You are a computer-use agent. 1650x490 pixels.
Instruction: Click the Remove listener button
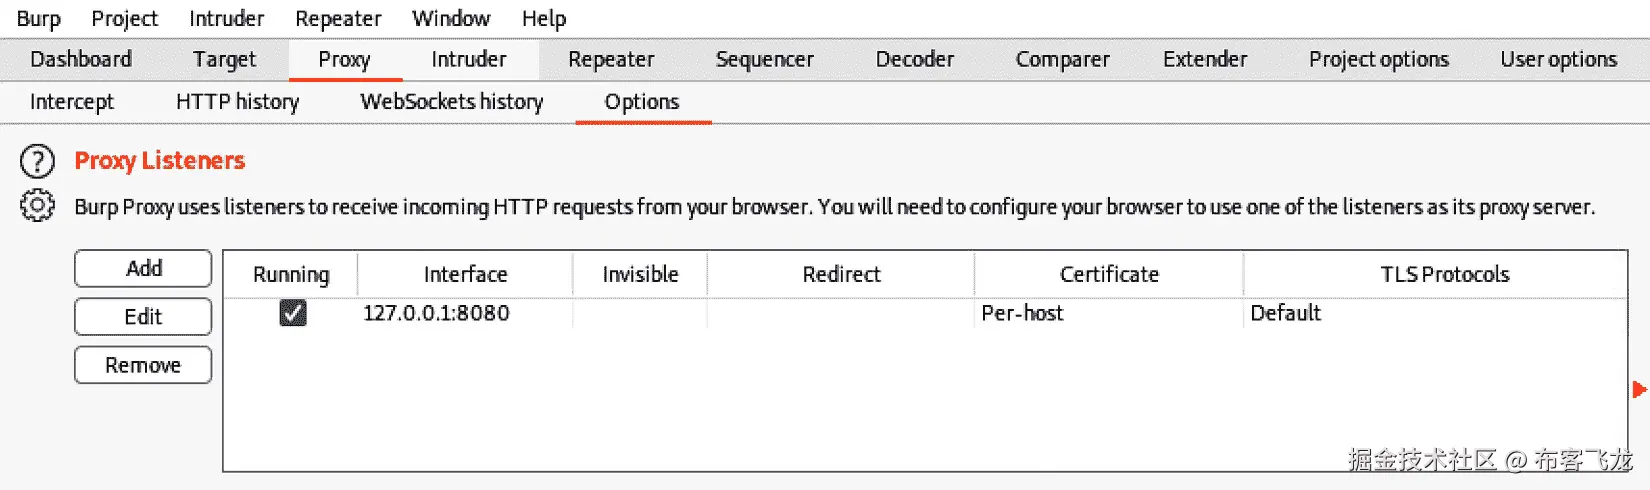pos(143,365)
